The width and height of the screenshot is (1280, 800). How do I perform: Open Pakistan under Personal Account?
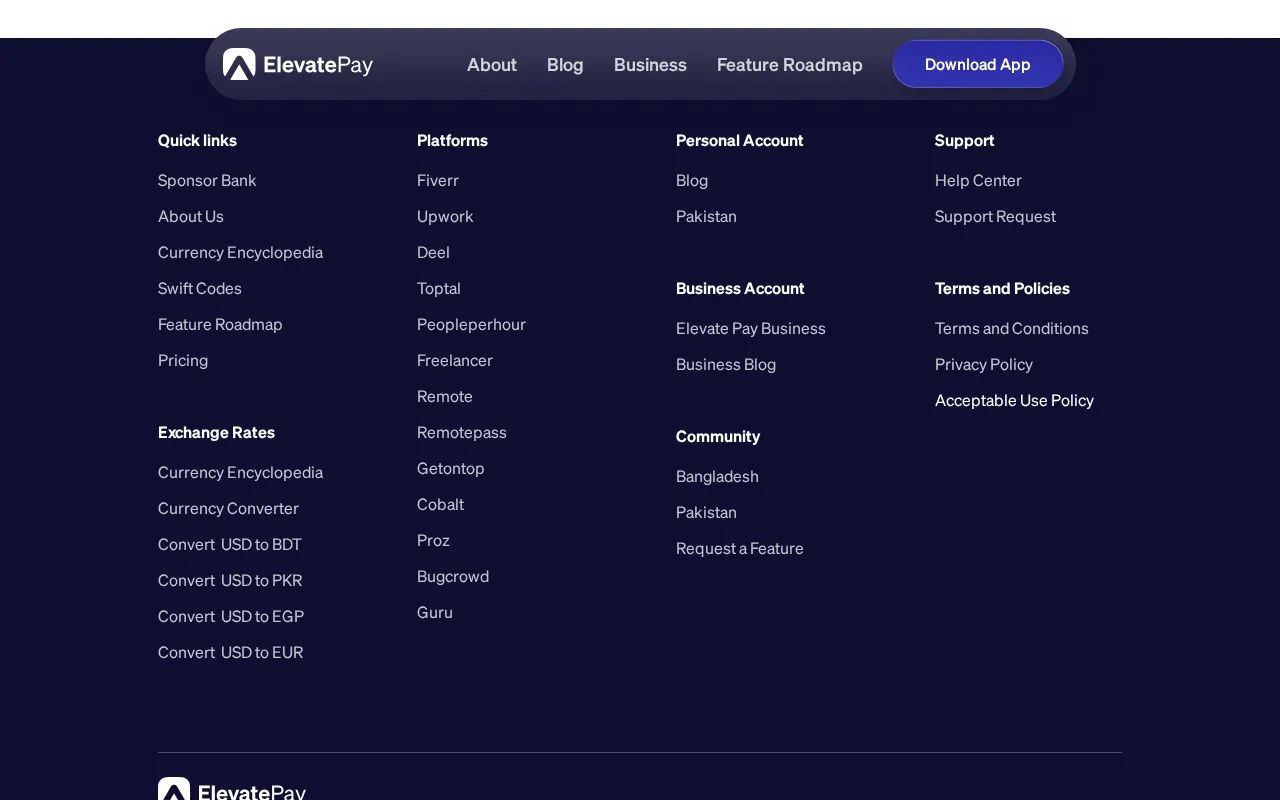[x=706, y=216]
